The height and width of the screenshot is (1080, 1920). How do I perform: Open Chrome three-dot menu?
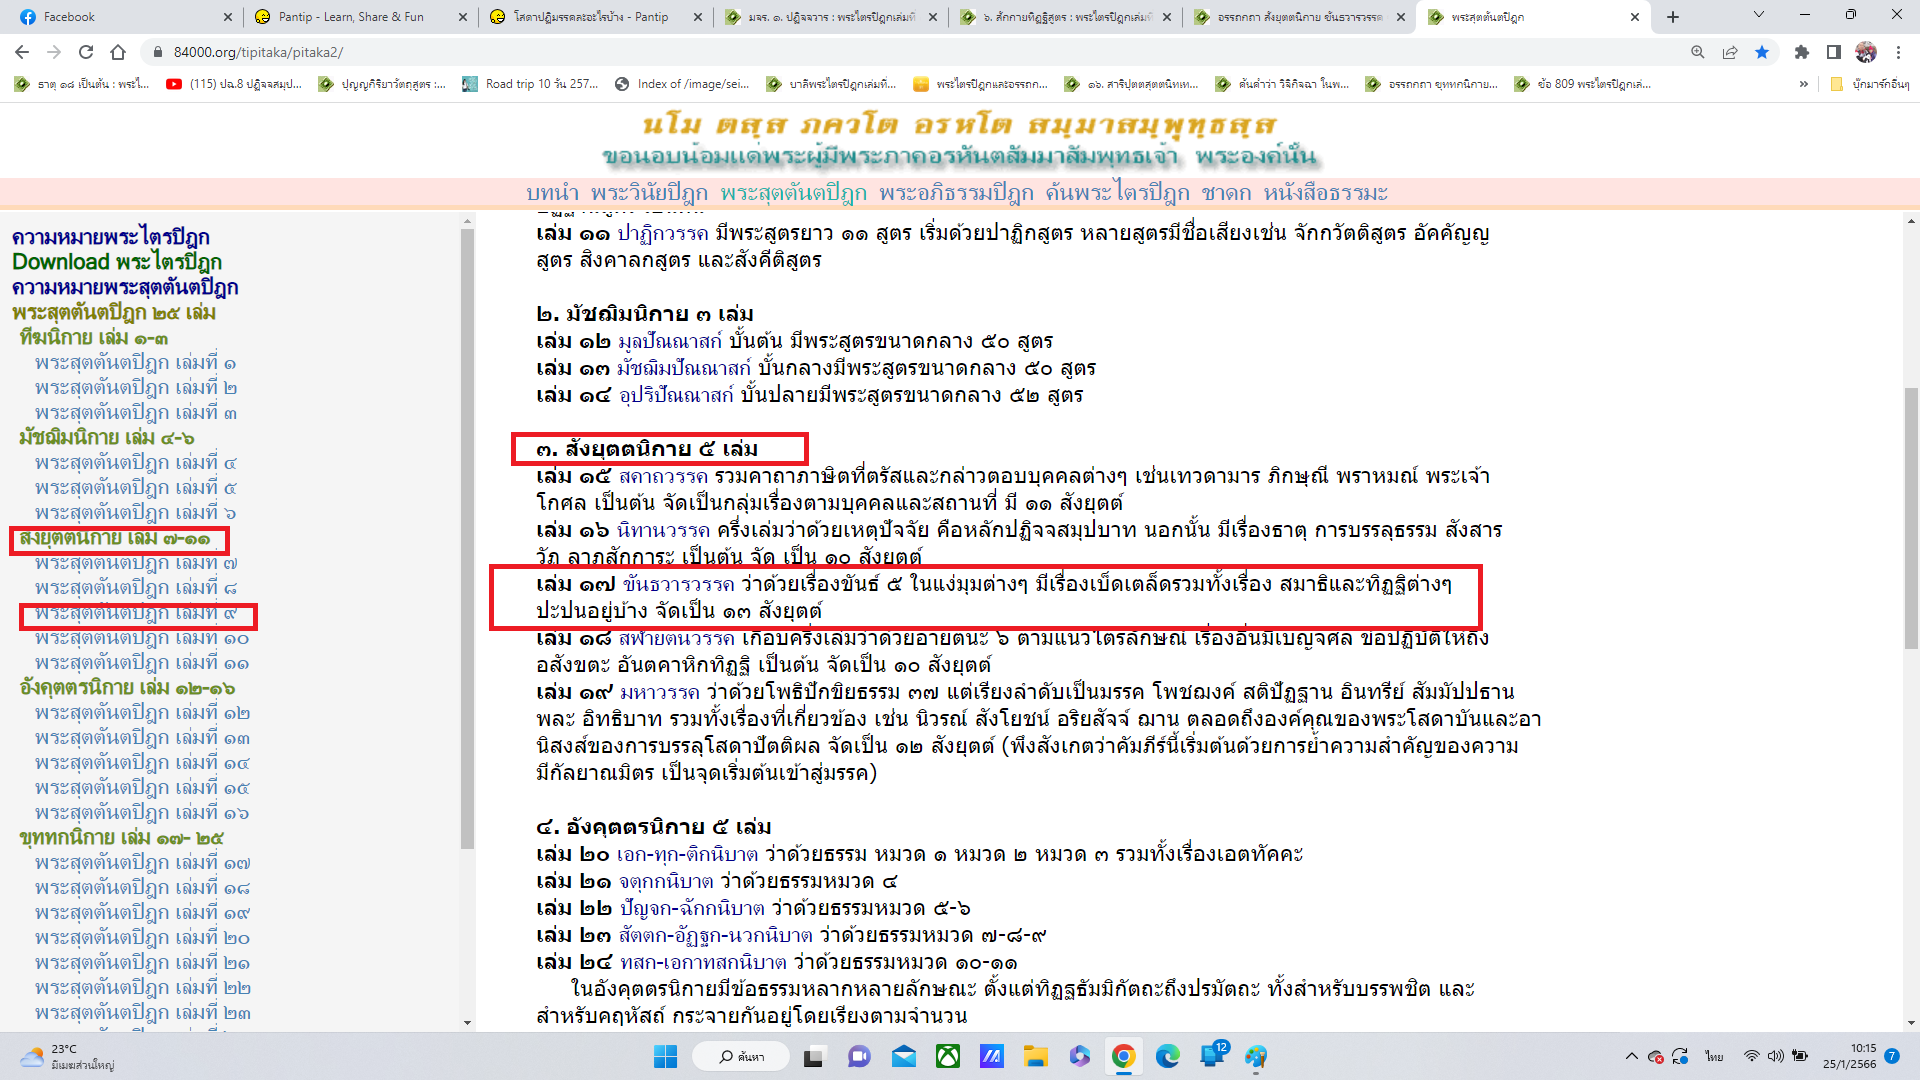1899,52
